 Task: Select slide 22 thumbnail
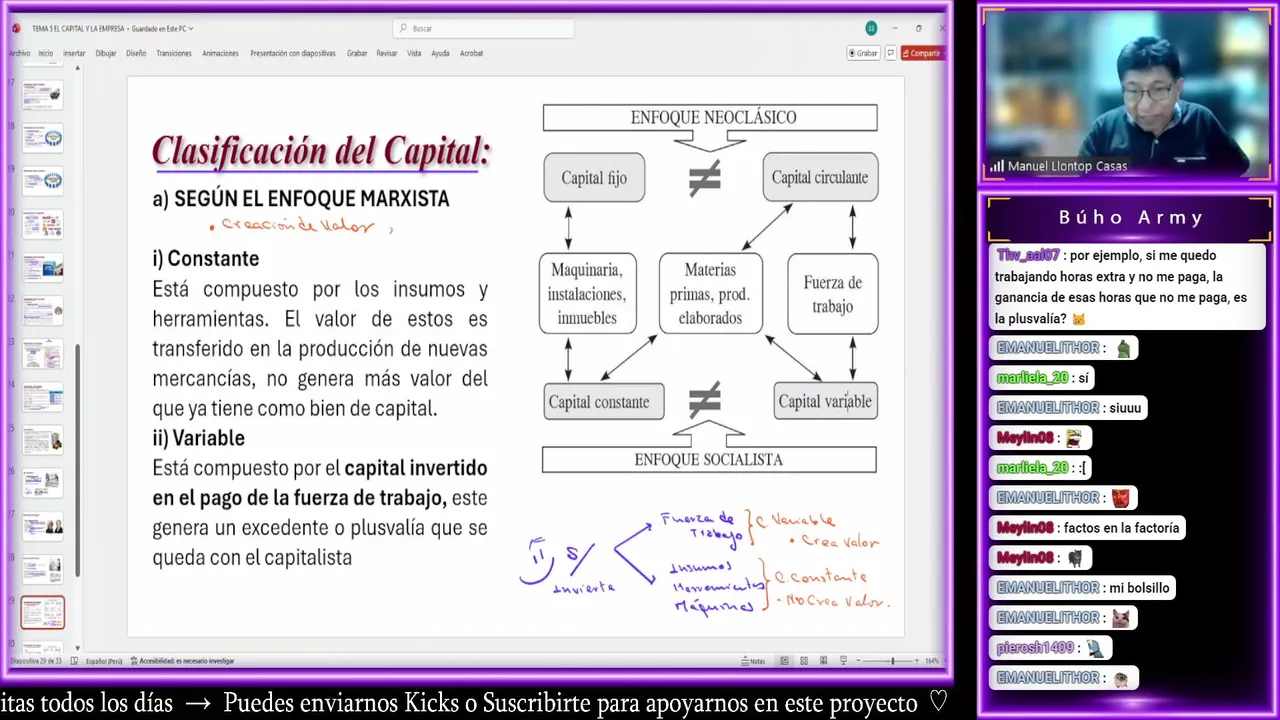pos(43,310)
